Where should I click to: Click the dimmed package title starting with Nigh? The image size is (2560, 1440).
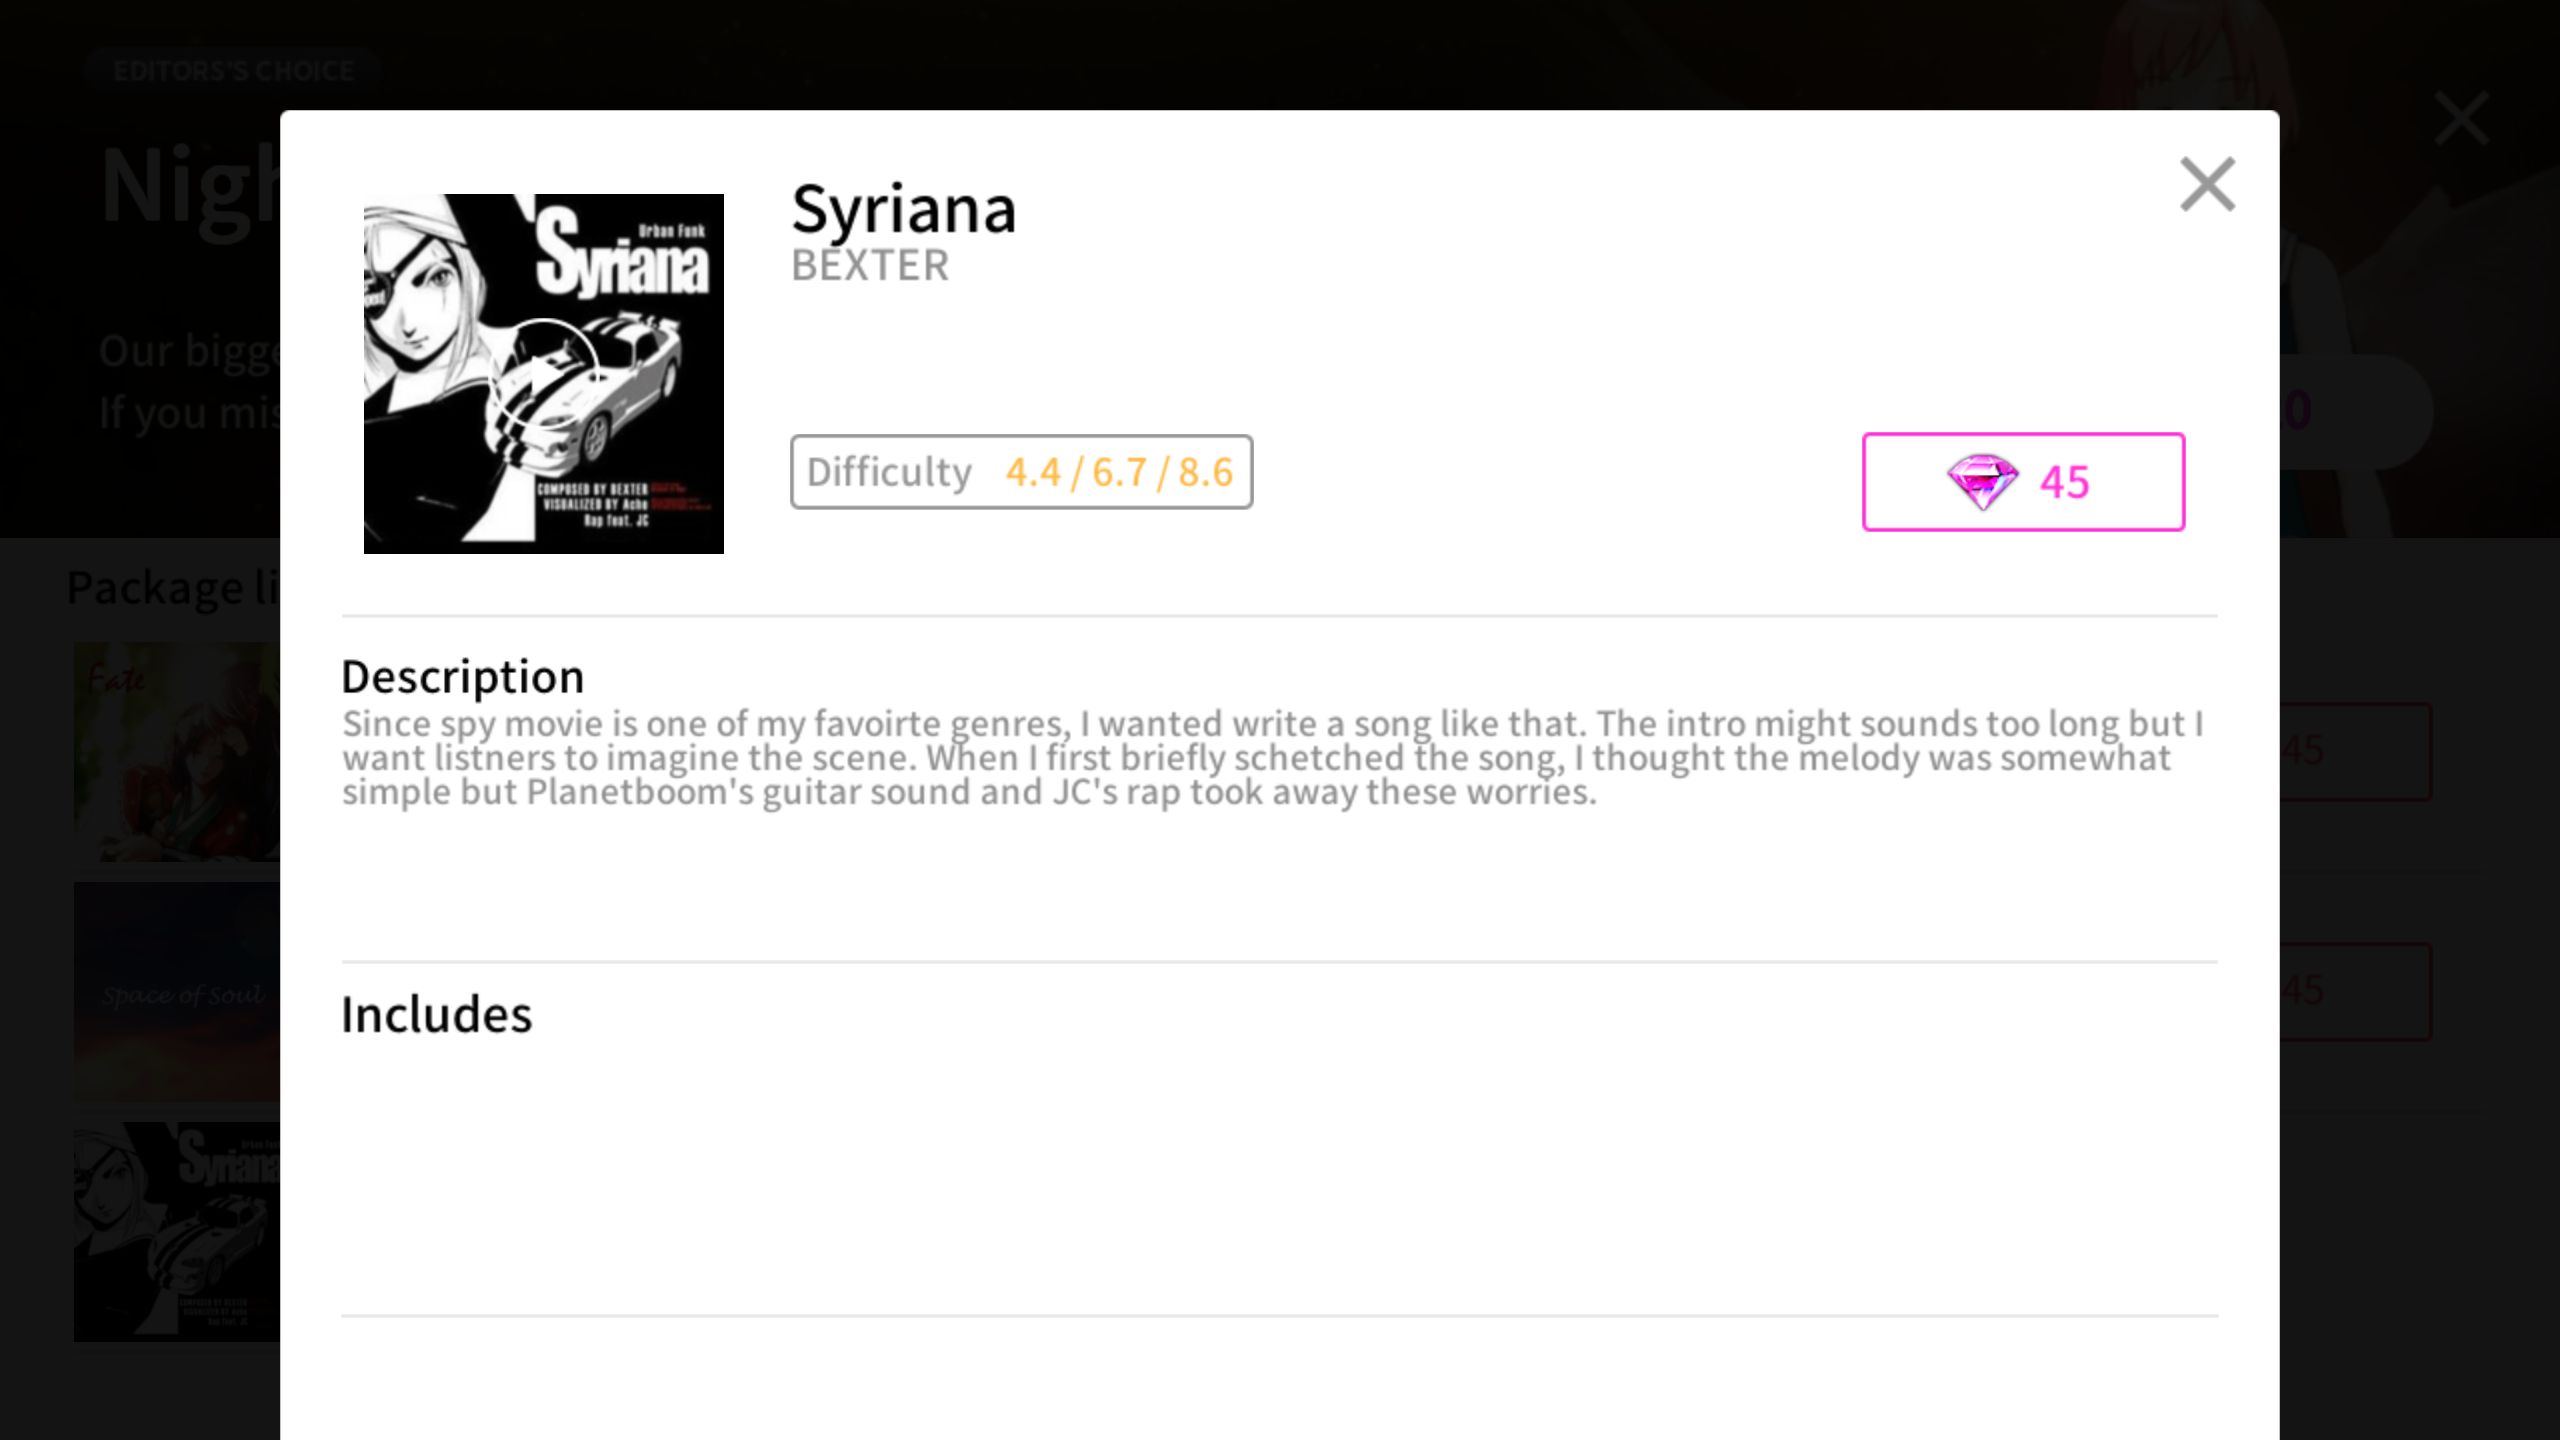pyautogui.click(x=190, y=188)
